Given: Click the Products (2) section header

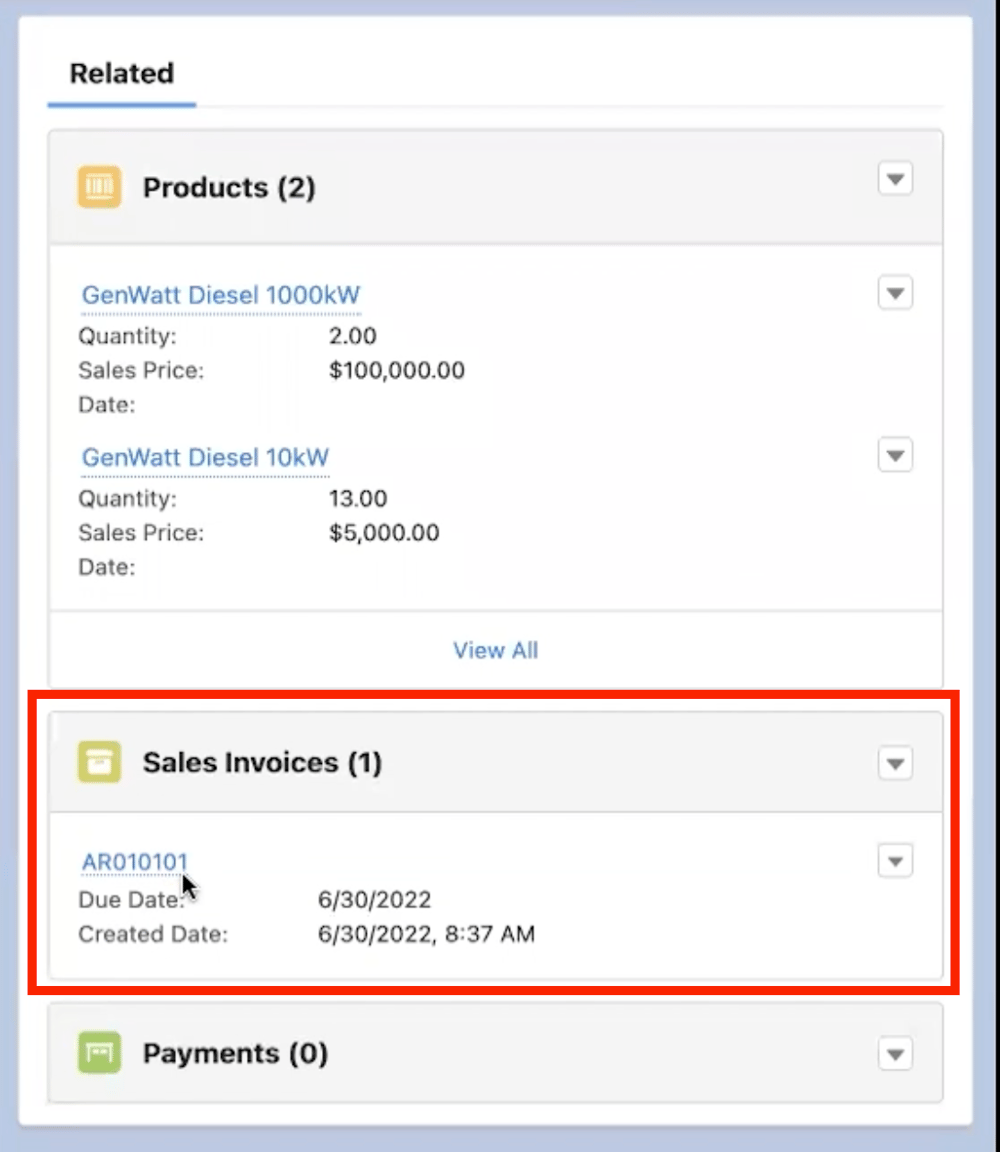Looking at the screenshot, I should pos(229,187).
